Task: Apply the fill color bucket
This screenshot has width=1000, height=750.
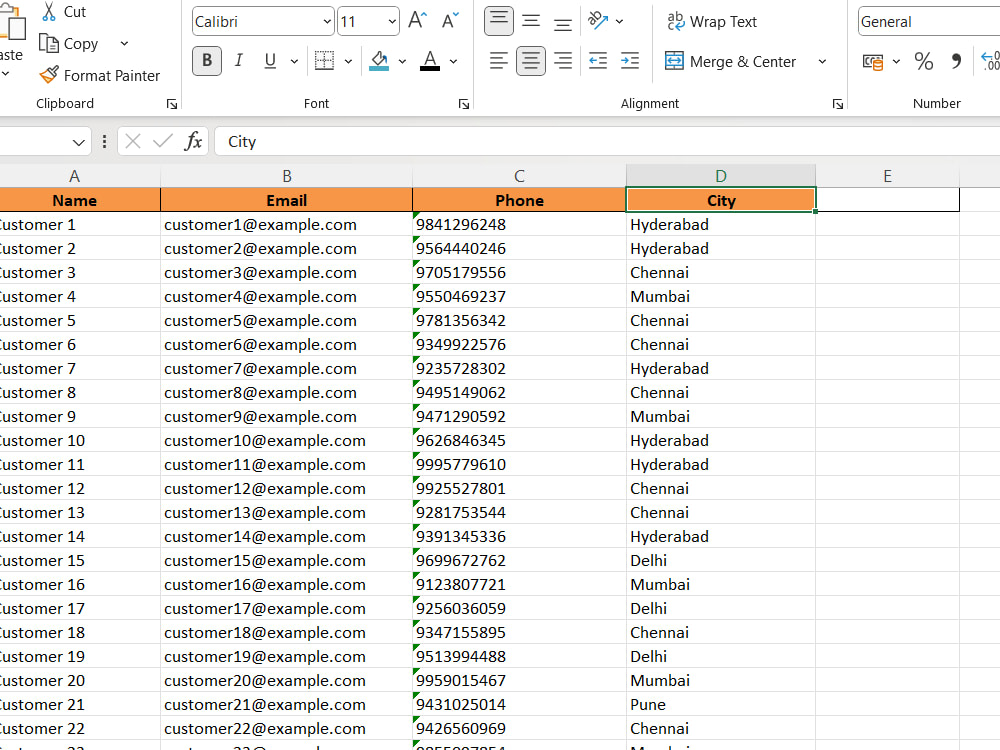Action: point(379,61)
